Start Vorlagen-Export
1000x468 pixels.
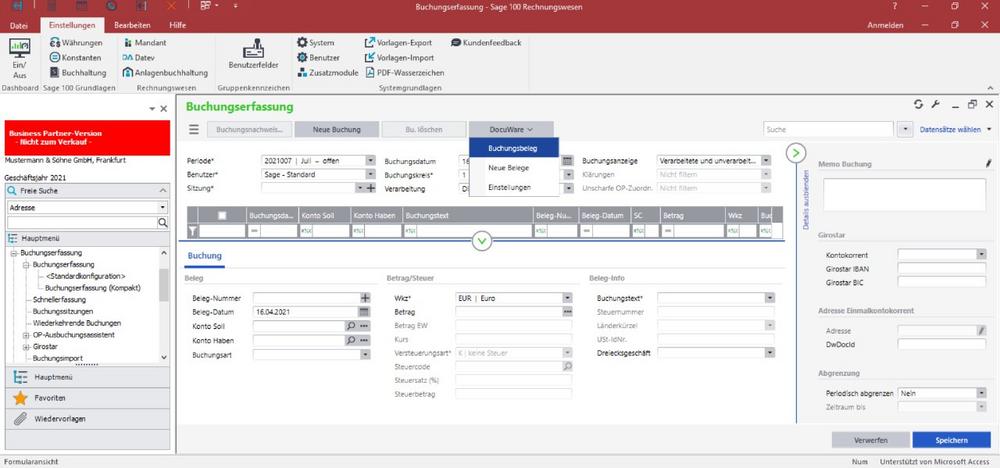(x=398, y=43)
